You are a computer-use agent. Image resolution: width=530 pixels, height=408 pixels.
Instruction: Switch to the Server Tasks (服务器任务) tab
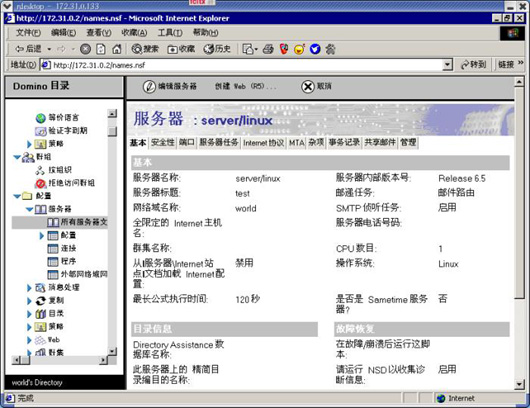(219, 142)
